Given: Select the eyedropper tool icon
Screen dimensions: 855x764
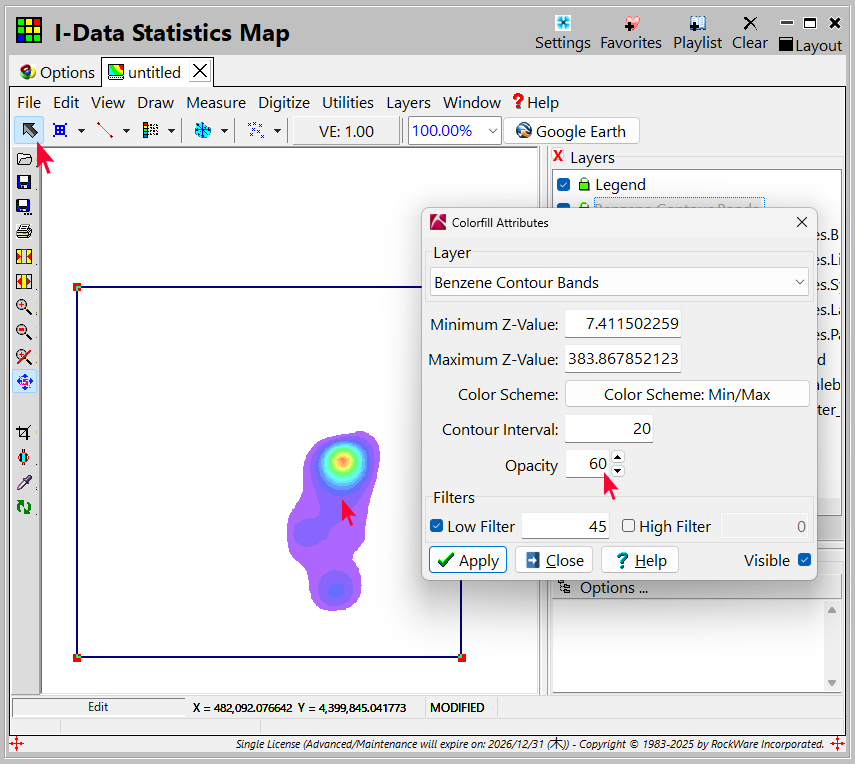Looking at the screenshot, I should (25, 482).
